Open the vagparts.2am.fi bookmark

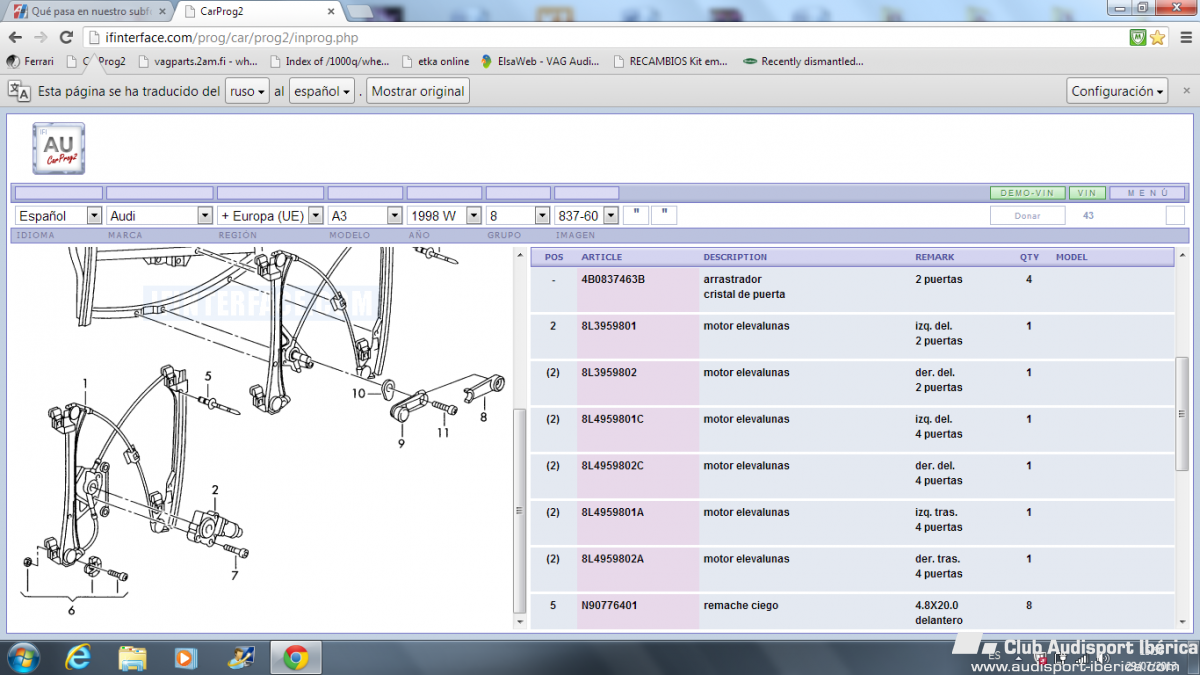coord(198,61)
